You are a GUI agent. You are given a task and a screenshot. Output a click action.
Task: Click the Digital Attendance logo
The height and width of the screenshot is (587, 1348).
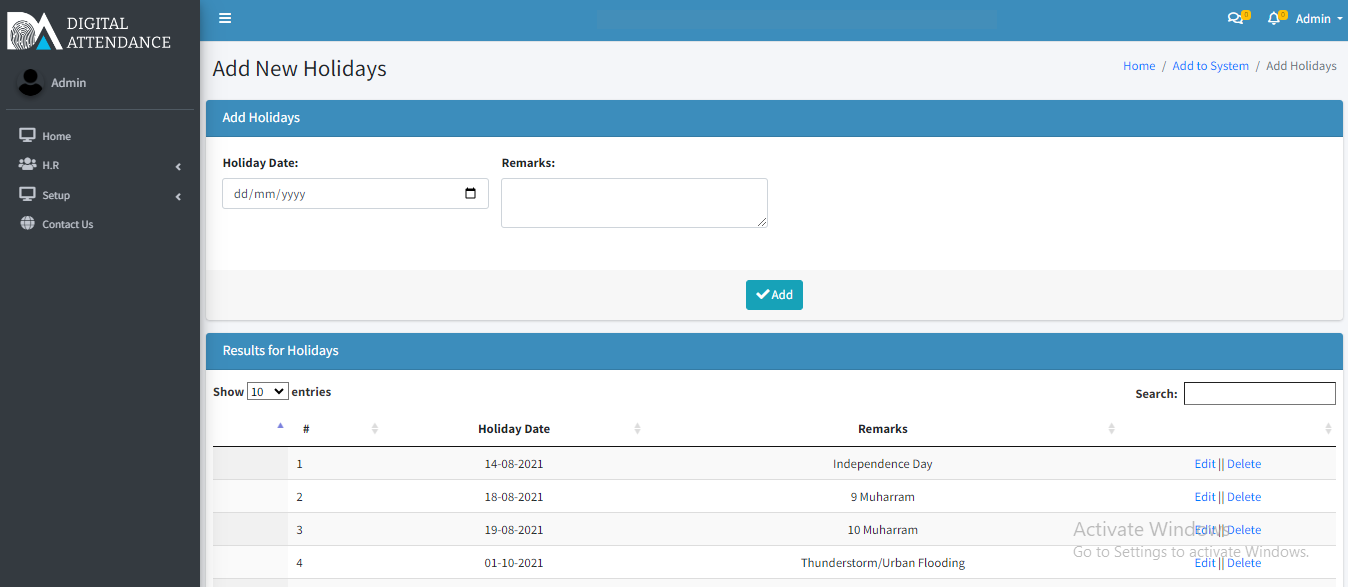90,32
